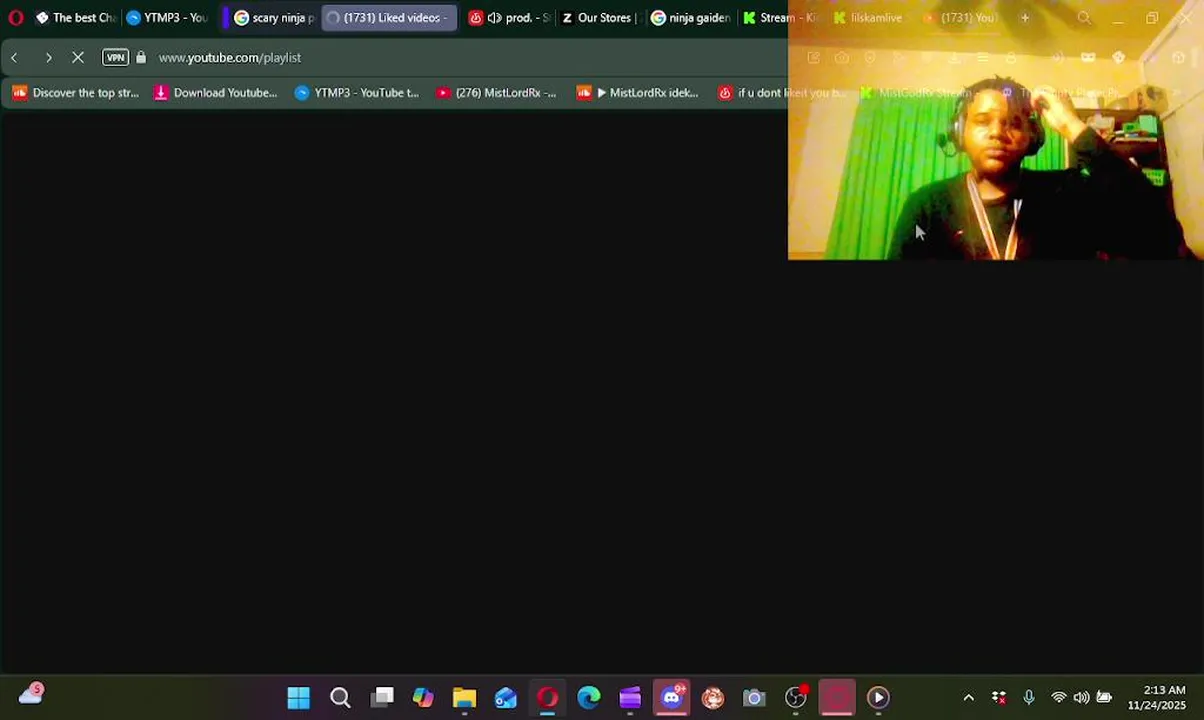Switch to 'Our Stores' tab
The image size is (1204, 720).
tap(599, 18)
